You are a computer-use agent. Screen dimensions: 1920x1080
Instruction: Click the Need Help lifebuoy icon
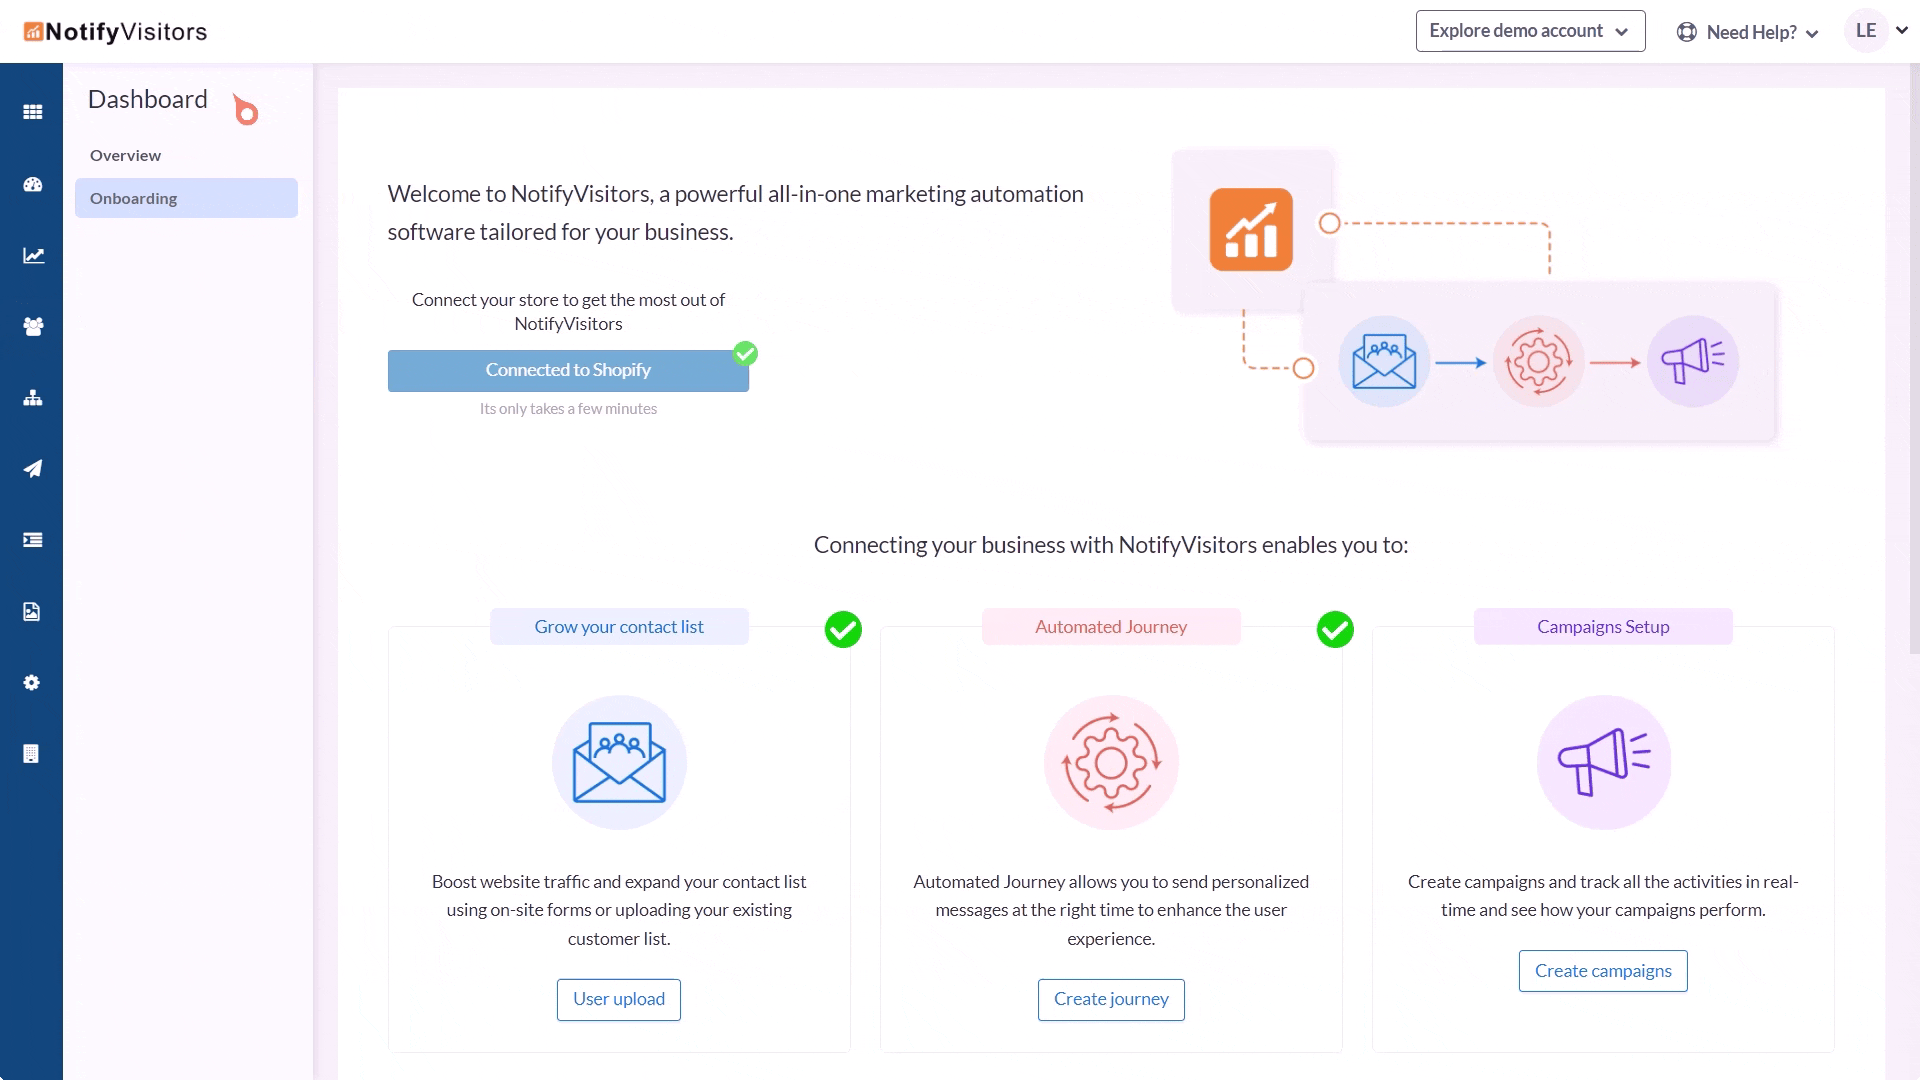[1686, 32]
